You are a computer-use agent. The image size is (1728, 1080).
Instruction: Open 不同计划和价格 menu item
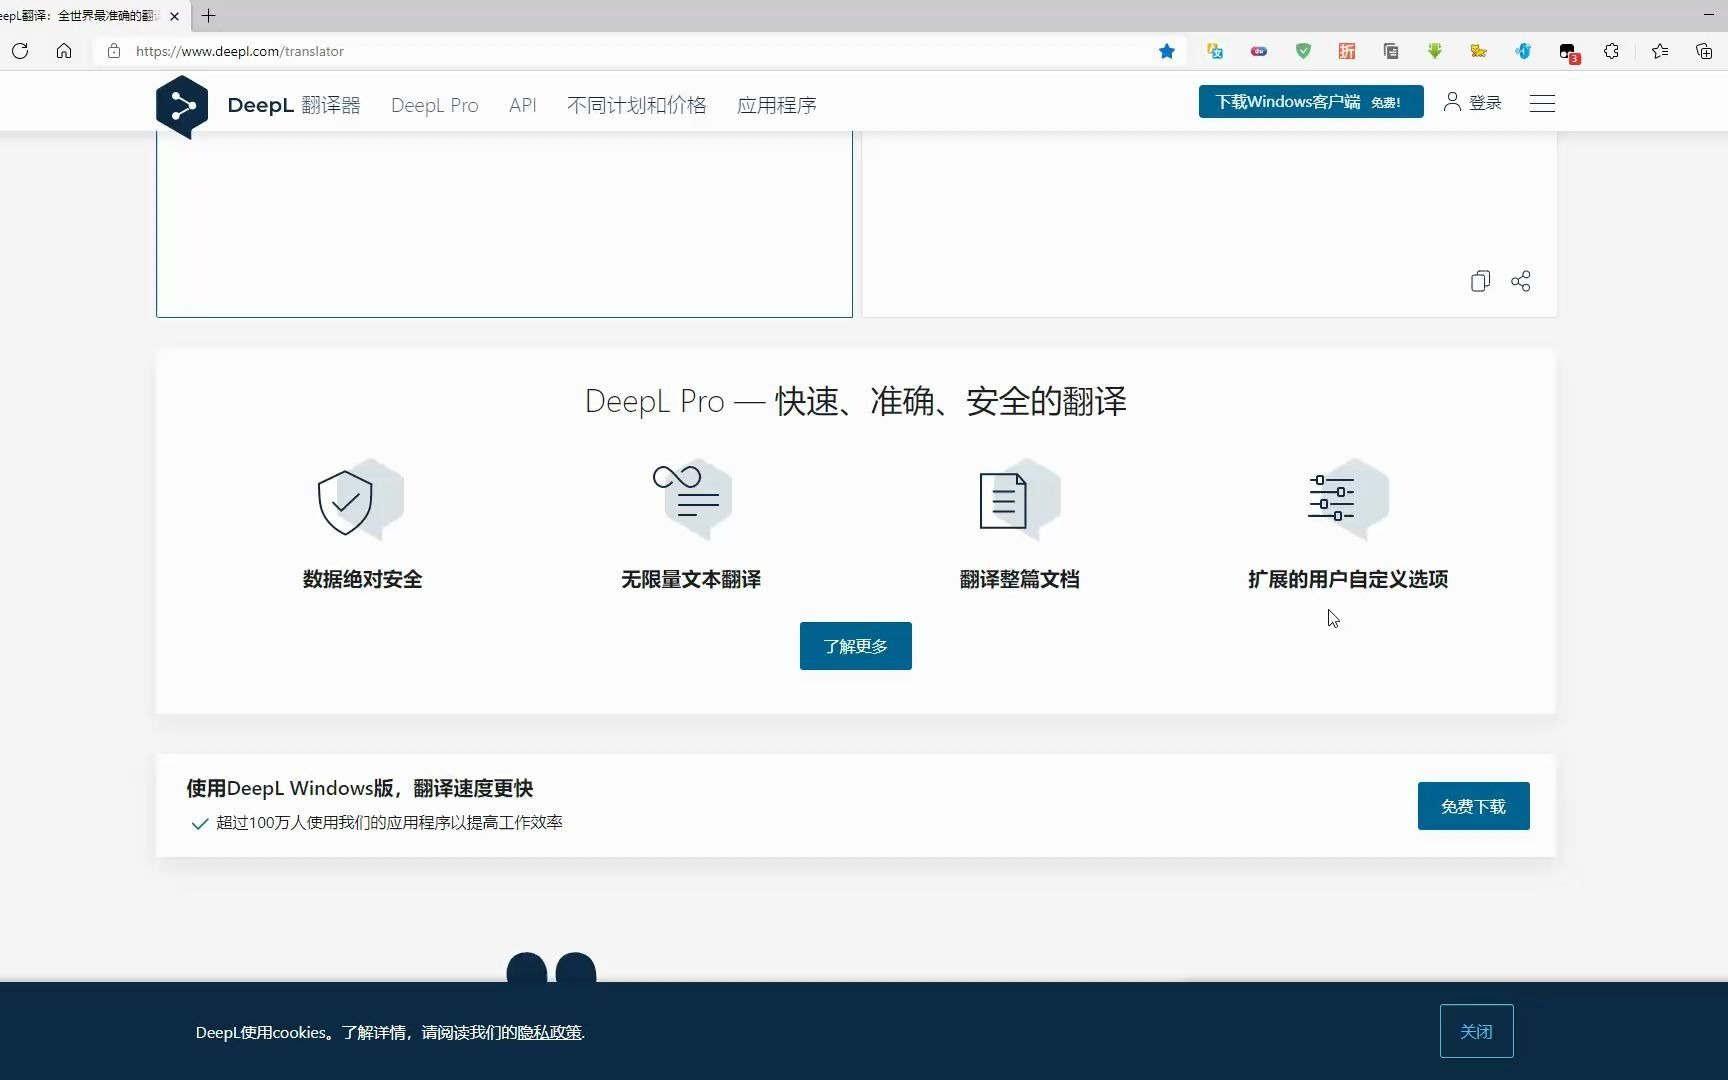tap(636, 105)
